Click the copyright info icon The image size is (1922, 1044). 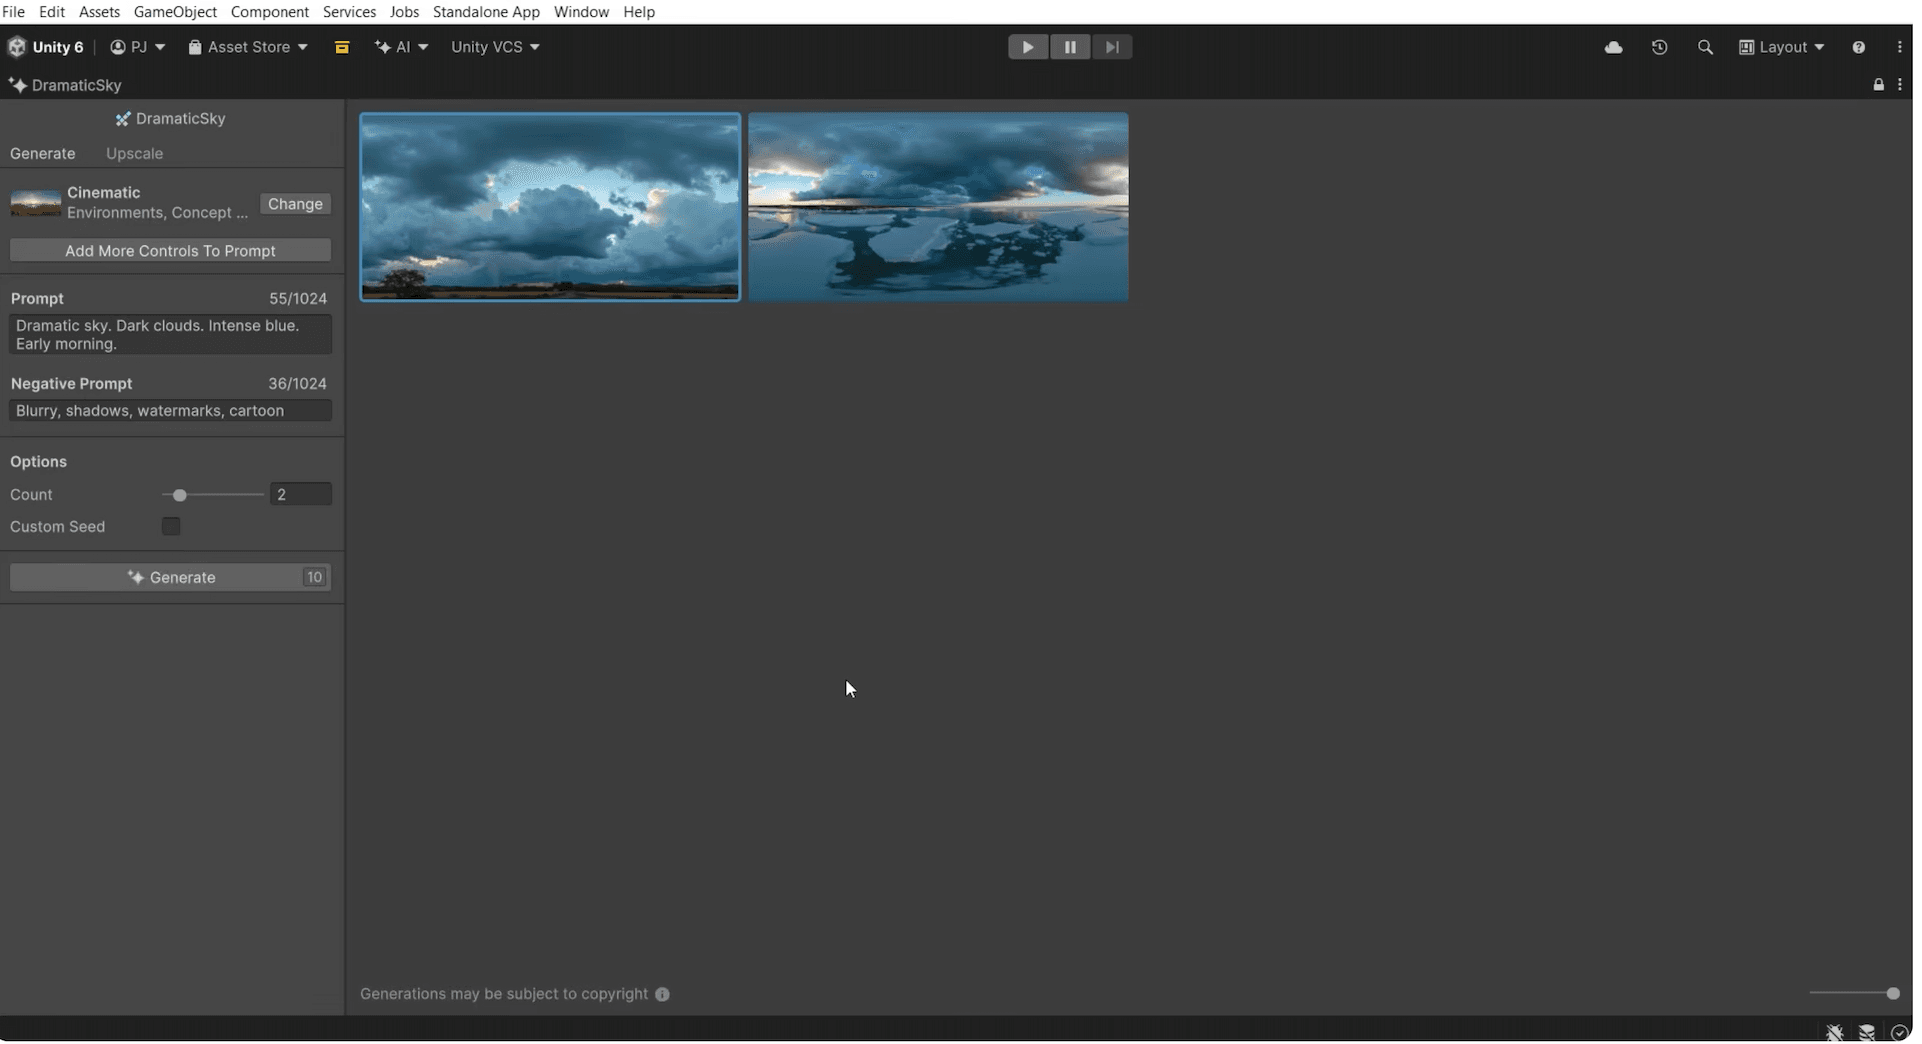tap(662, 995)
